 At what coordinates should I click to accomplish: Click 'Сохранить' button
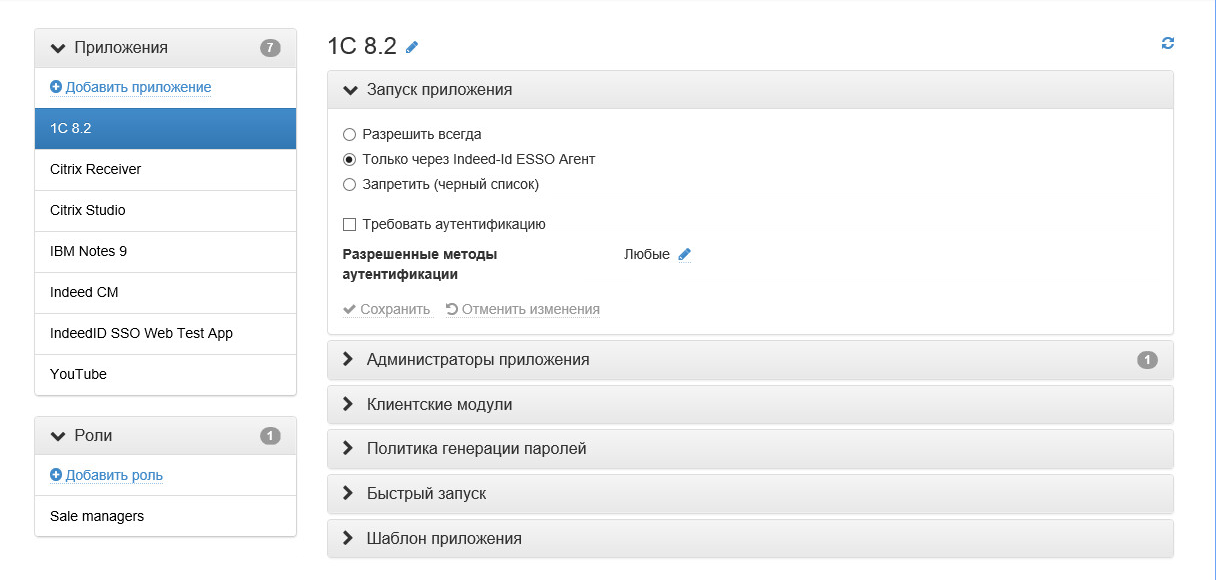coord(387,310)
